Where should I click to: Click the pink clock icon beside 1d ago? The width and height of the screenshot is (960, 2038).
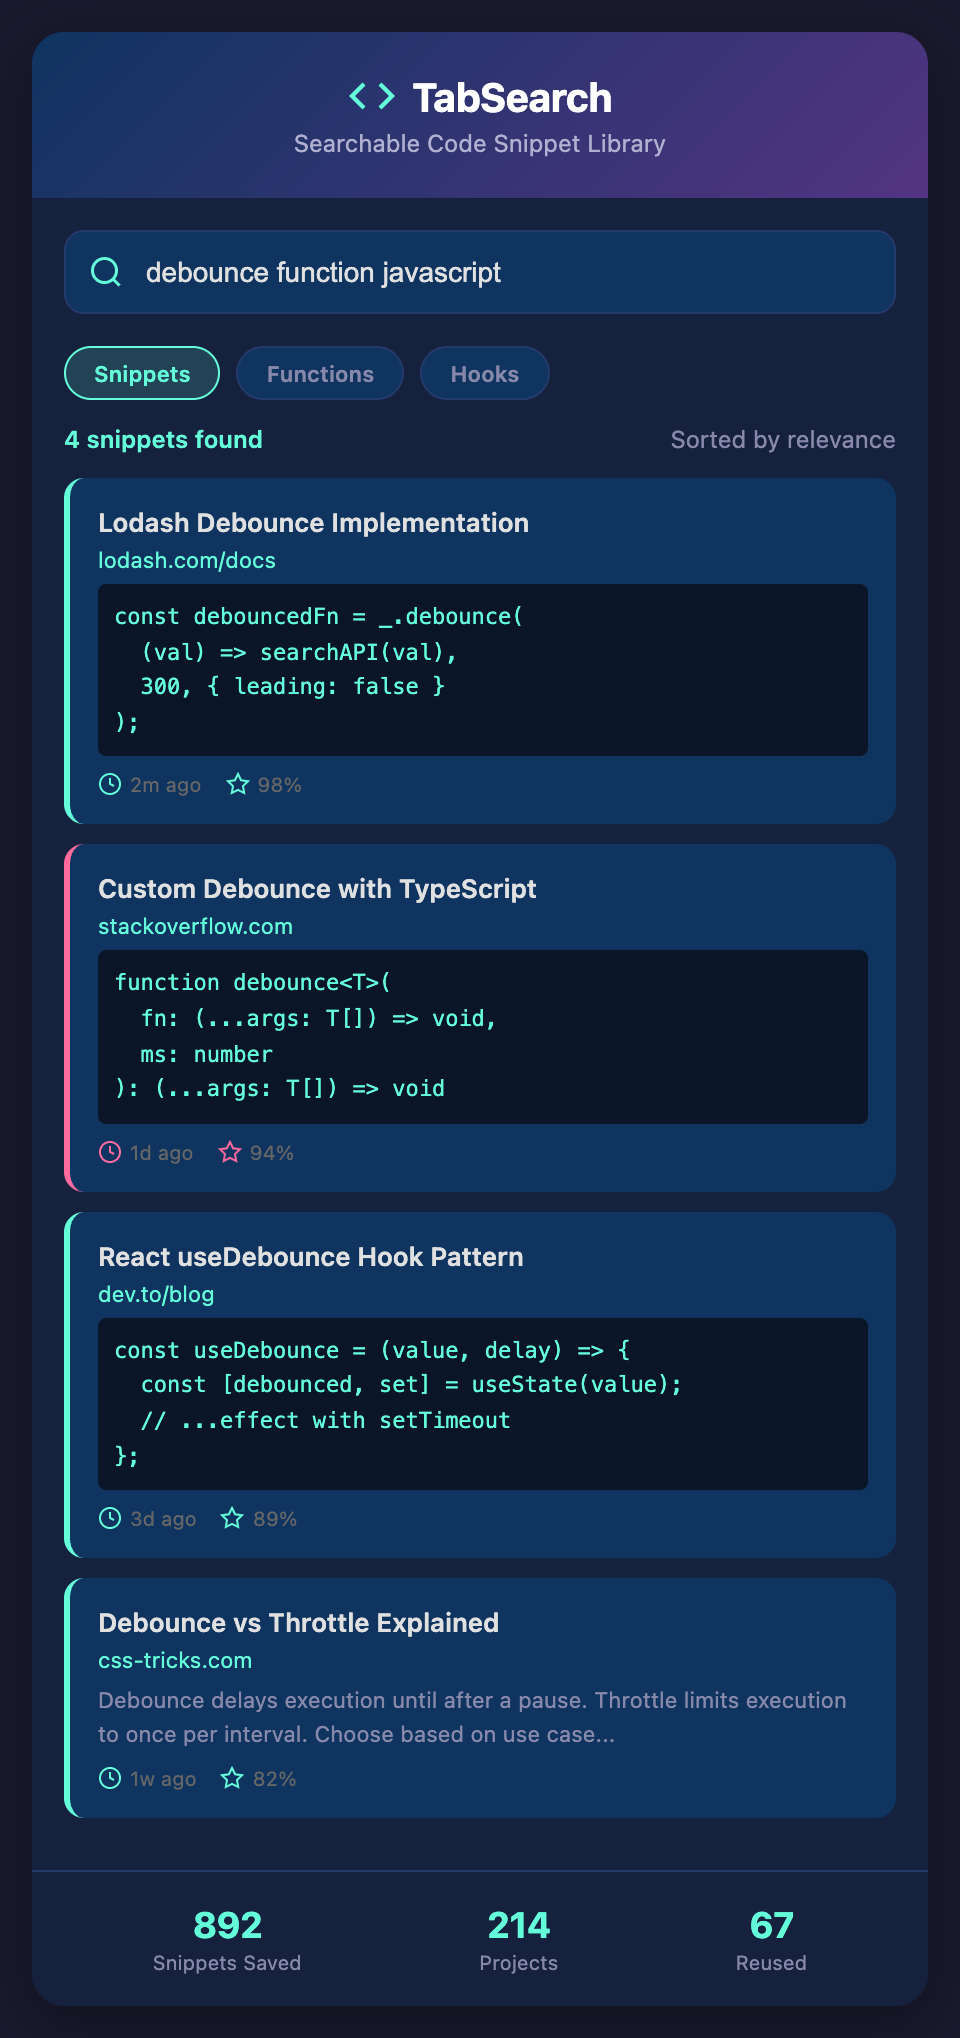click(x=110, y=1152)
